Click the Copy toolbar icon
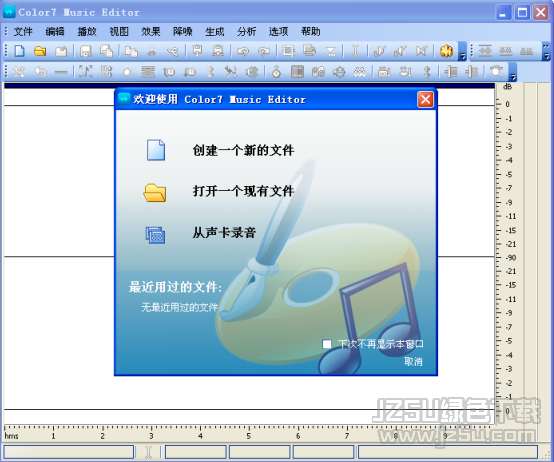 [x=131, y=51]
